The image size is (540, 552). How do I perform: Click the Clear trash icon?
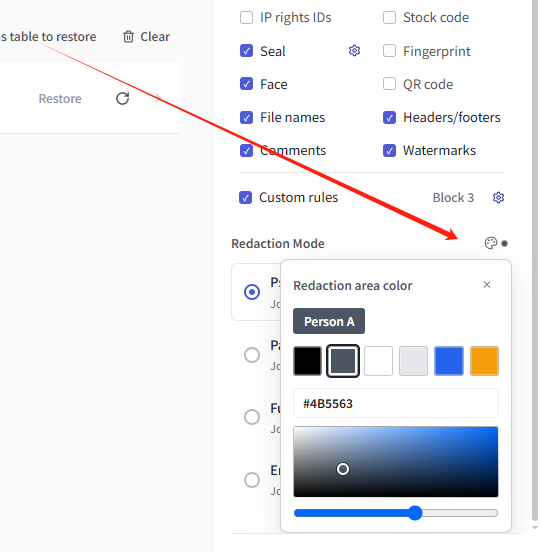(x=128, y=37)
